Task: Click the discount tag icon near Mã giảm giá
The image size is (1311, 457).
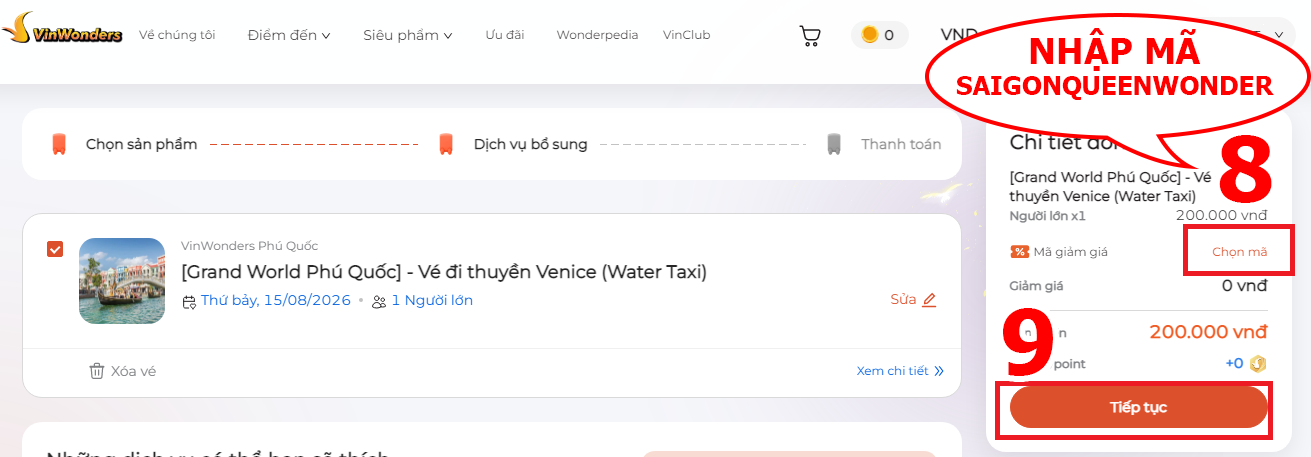Action: coord(1019,252)
